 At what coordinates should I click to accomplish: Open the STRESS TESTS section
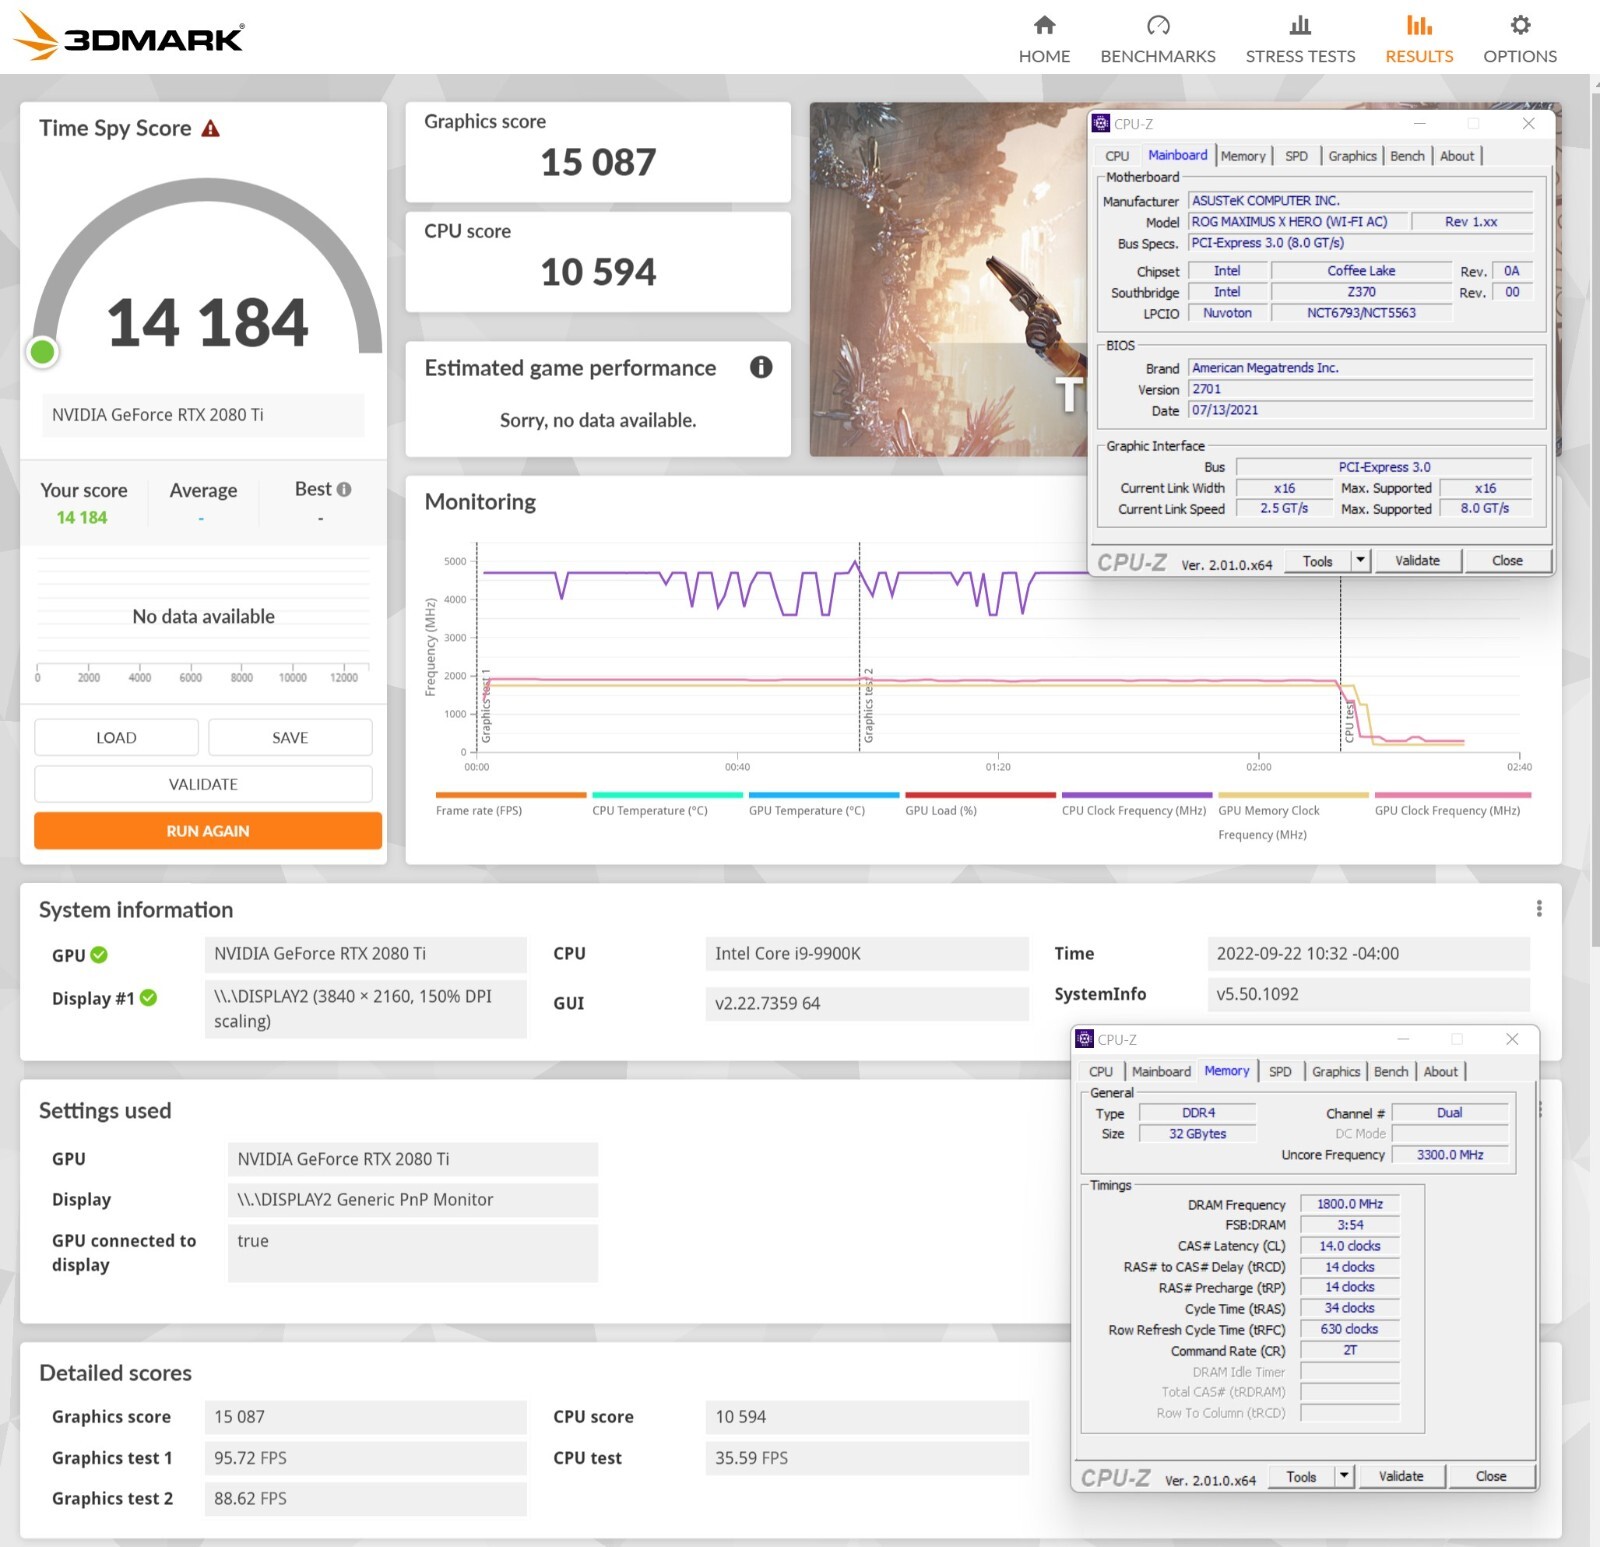(x=1300, y=39)
